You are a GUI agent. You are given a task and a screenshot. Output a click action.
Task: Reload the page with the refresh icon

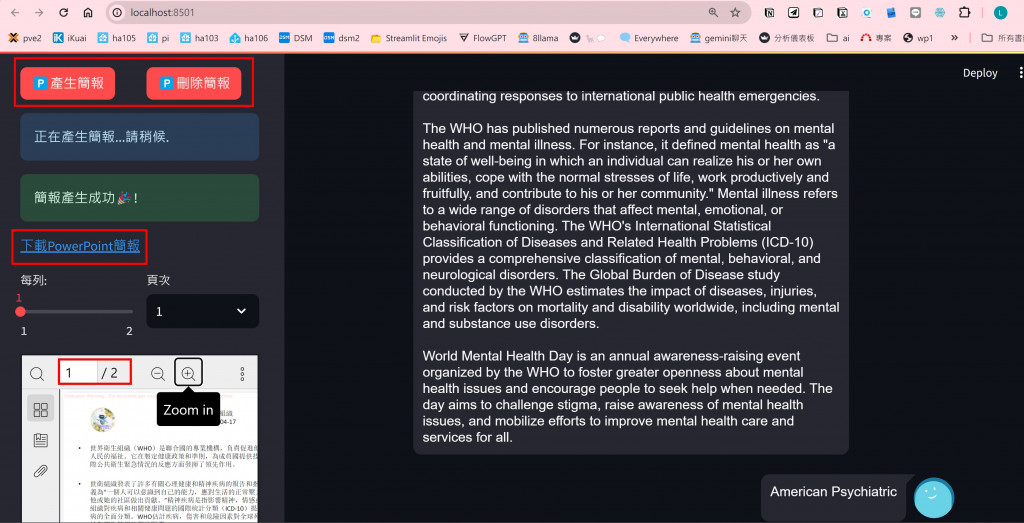[63, 12]
